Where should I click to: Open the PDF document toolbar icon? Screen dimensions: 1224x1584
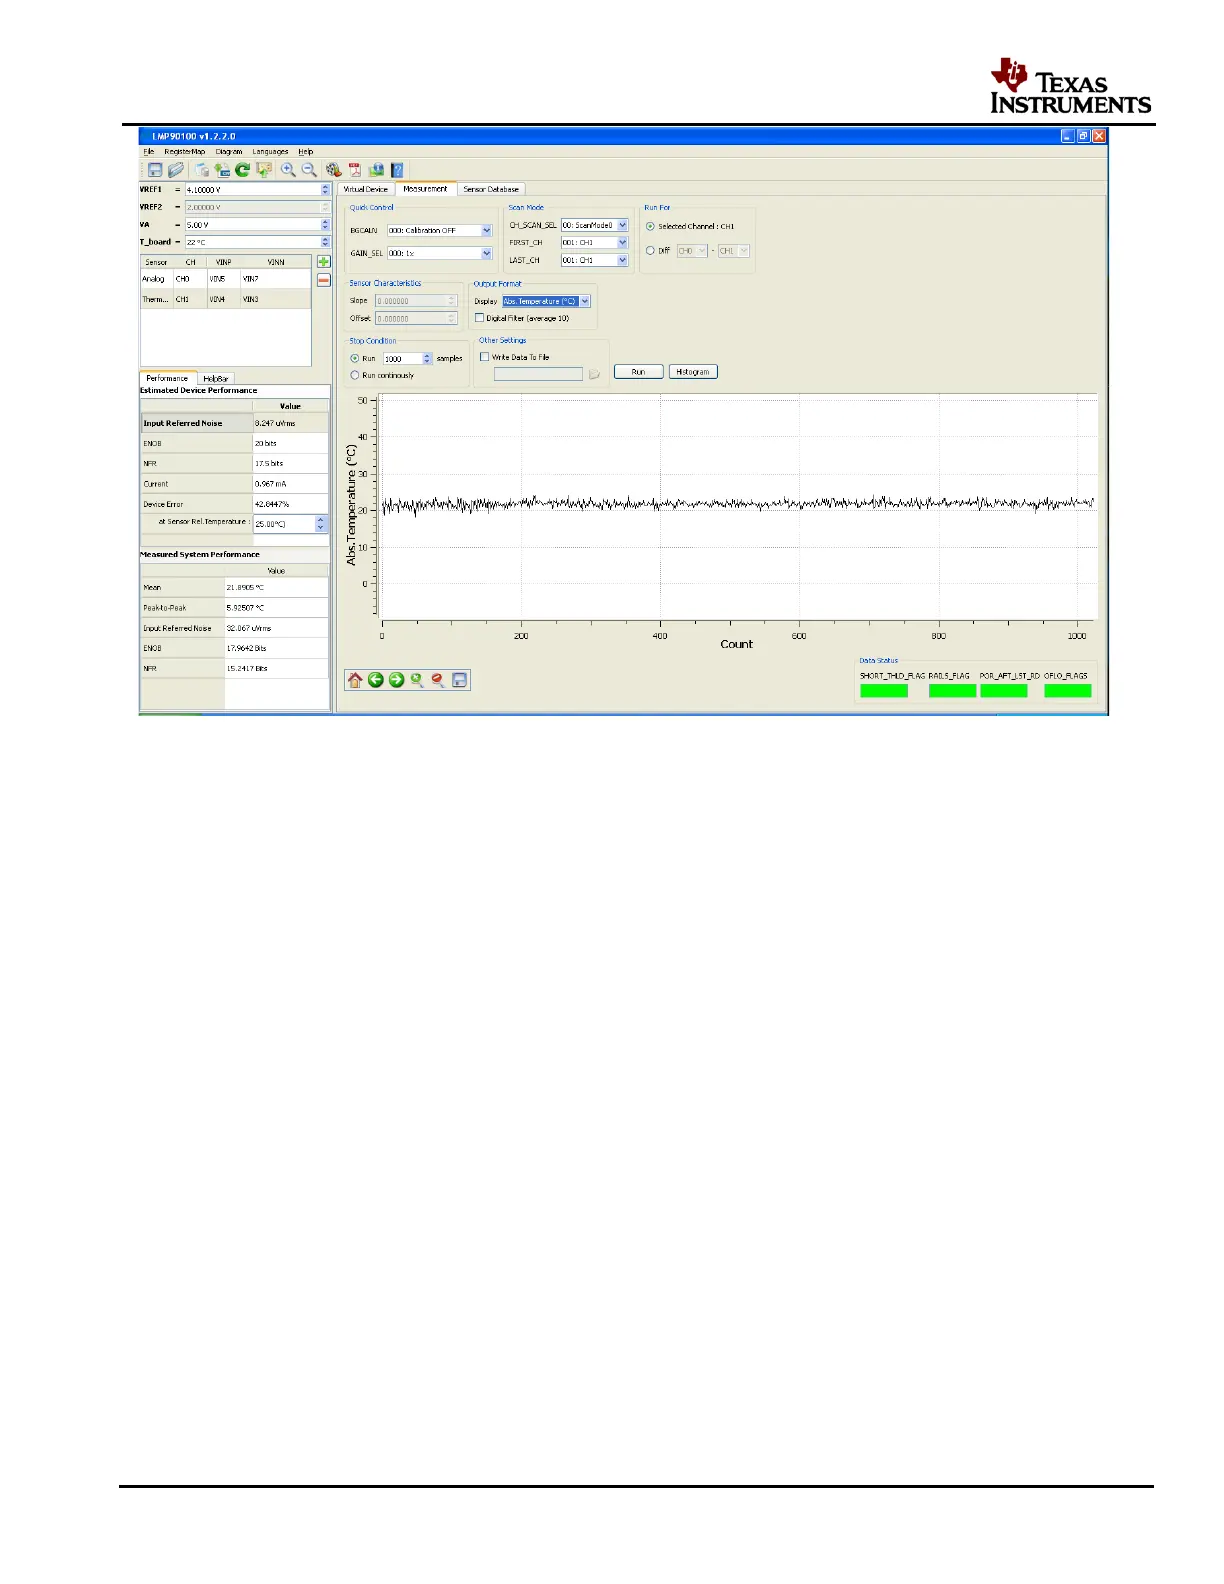coord(354,170)
